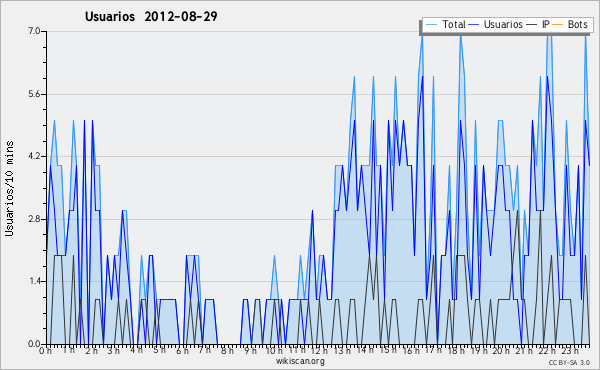Click the '15 h' x-axis label
Image resolution: width=600 pixels, height=370 pixels.
(388, 350)
